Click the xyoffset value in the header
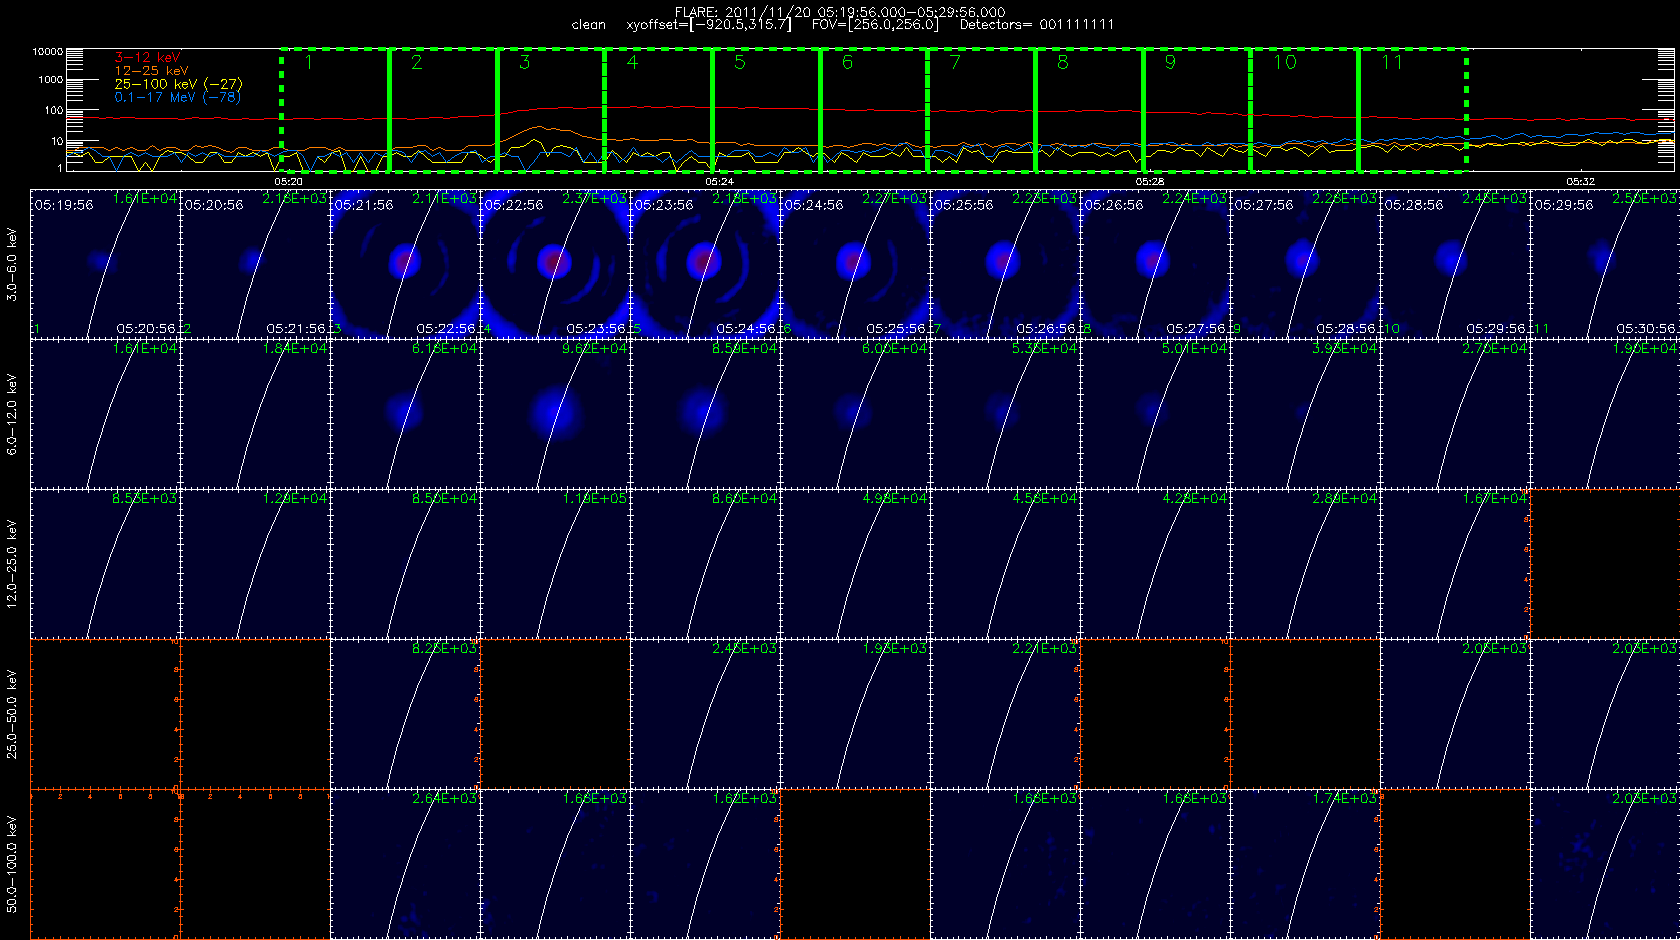1680x940 pixels. click(x=708, y=24)
